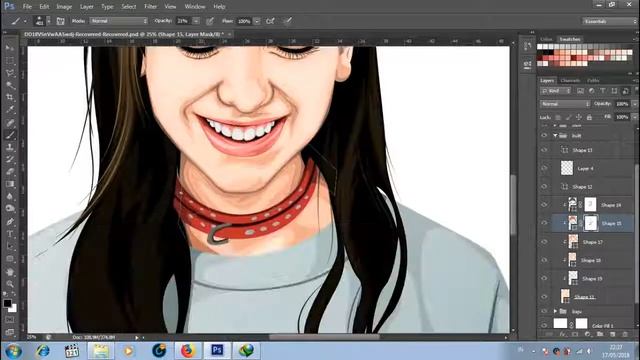Collapse the expanded layer group
640x360 pixels.
coord(555,136)
